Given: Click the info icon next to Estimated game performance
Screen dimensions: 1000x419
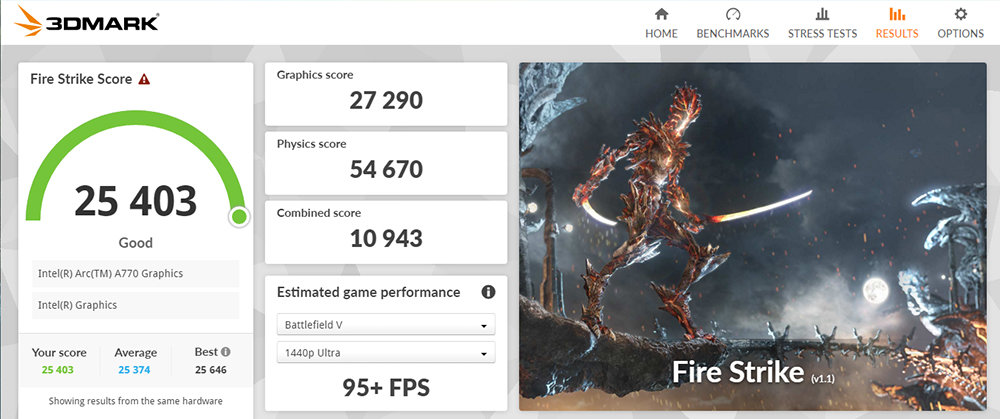Looking at the screenshot, I should point(489,292).
